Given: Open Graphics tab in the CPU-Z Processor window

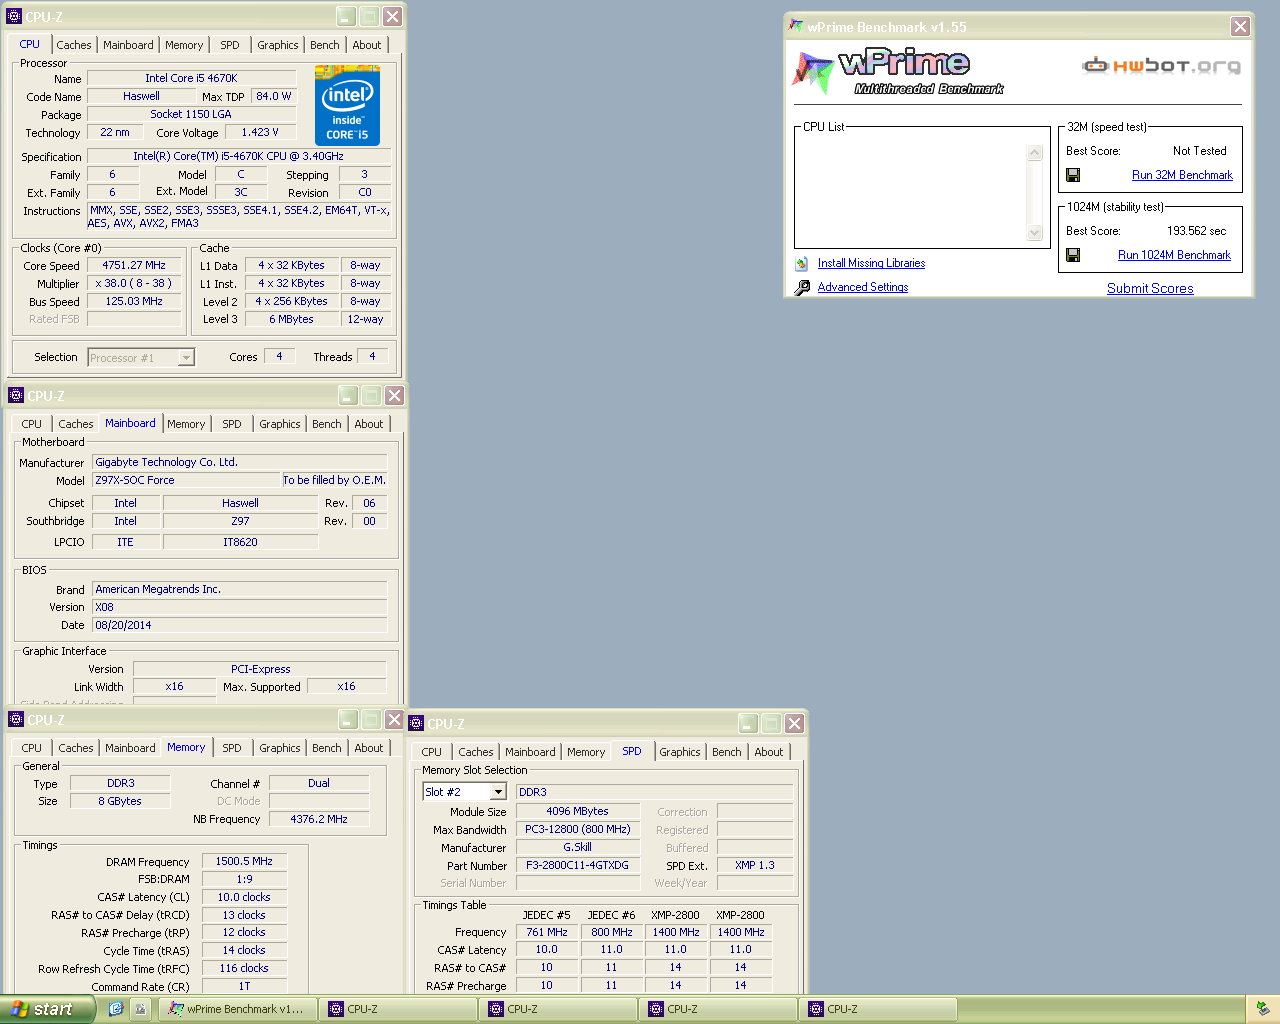Looking at the screenshot, I should (x=278, y=45).
